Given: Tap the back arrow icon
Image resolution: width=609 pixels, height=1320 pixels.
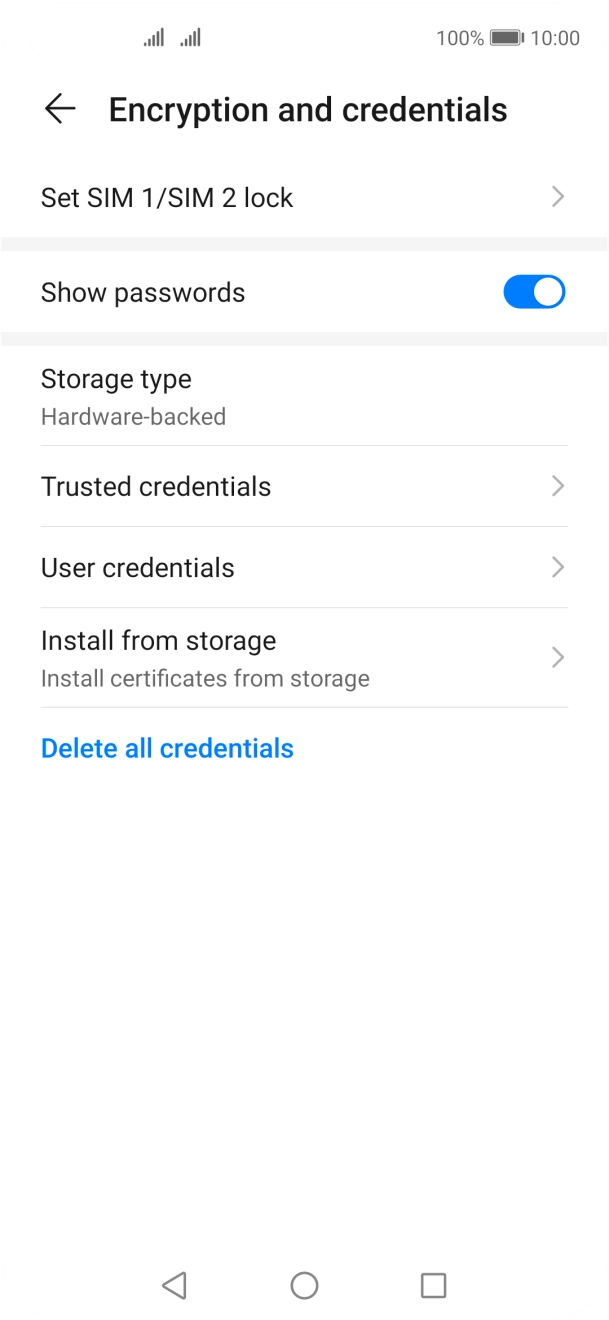Looking at the screenshot, I should [x=60, y=109].
